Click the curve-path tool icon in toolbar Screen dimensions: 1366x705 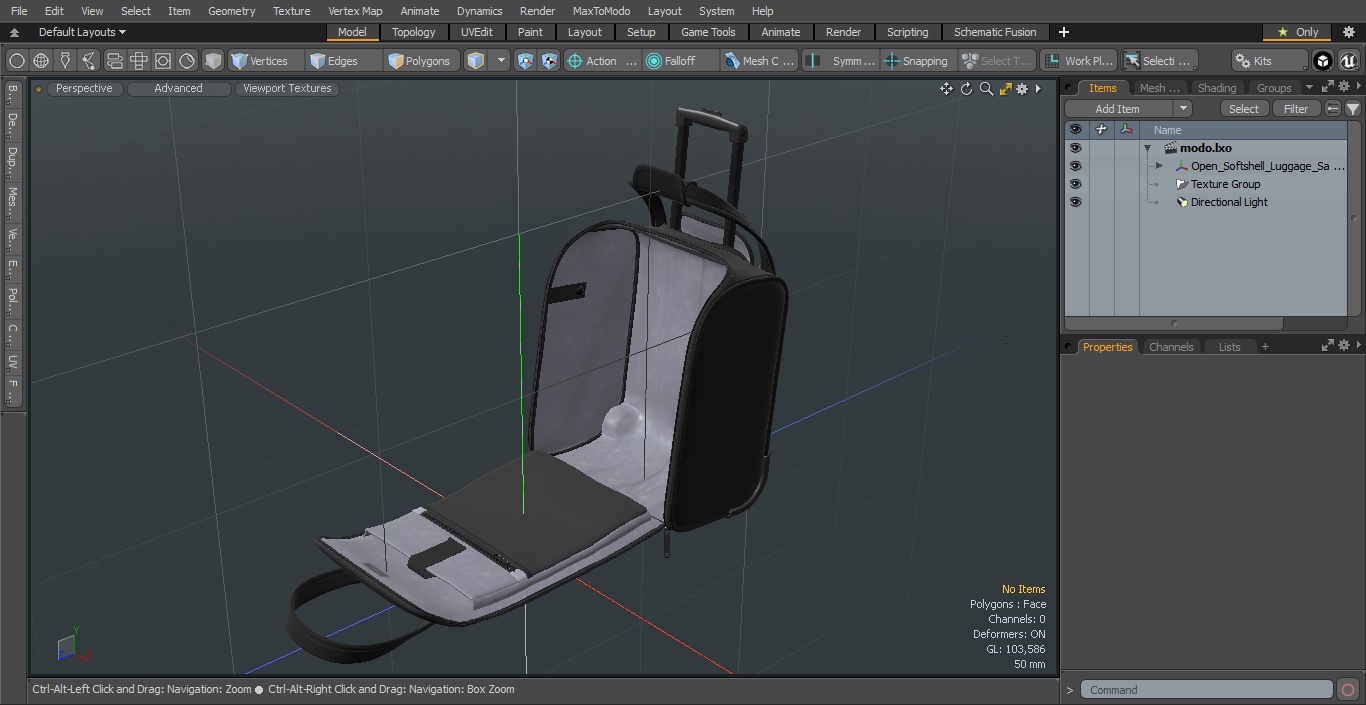(x=89, y=61)
